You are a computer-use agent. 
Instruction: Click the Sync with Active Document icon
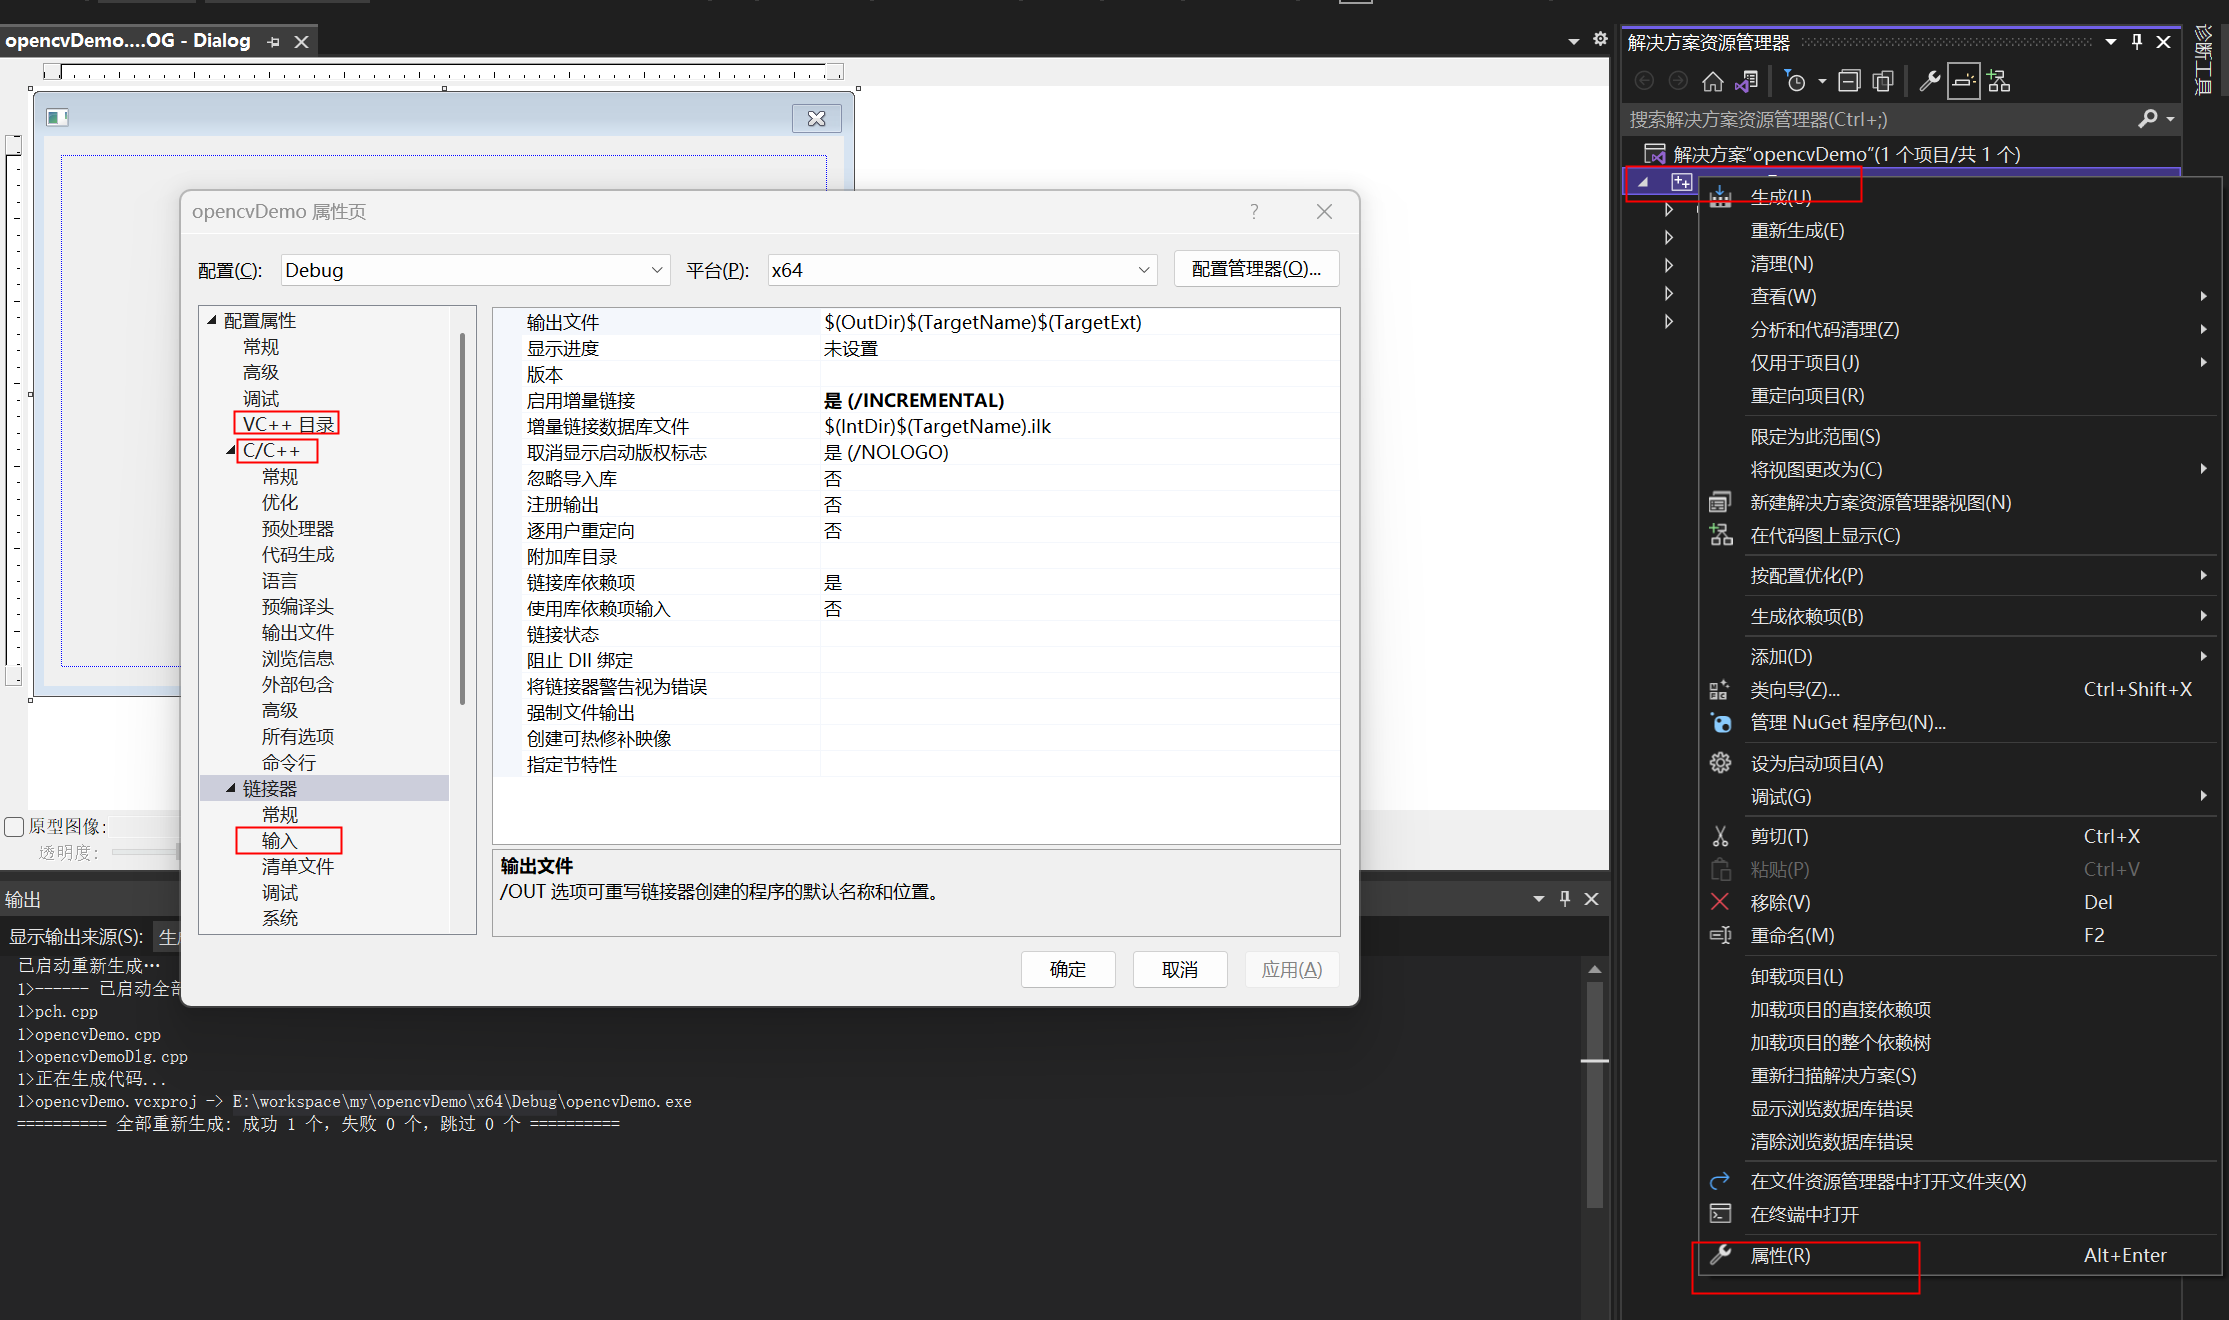click(x=1747, y=81)
